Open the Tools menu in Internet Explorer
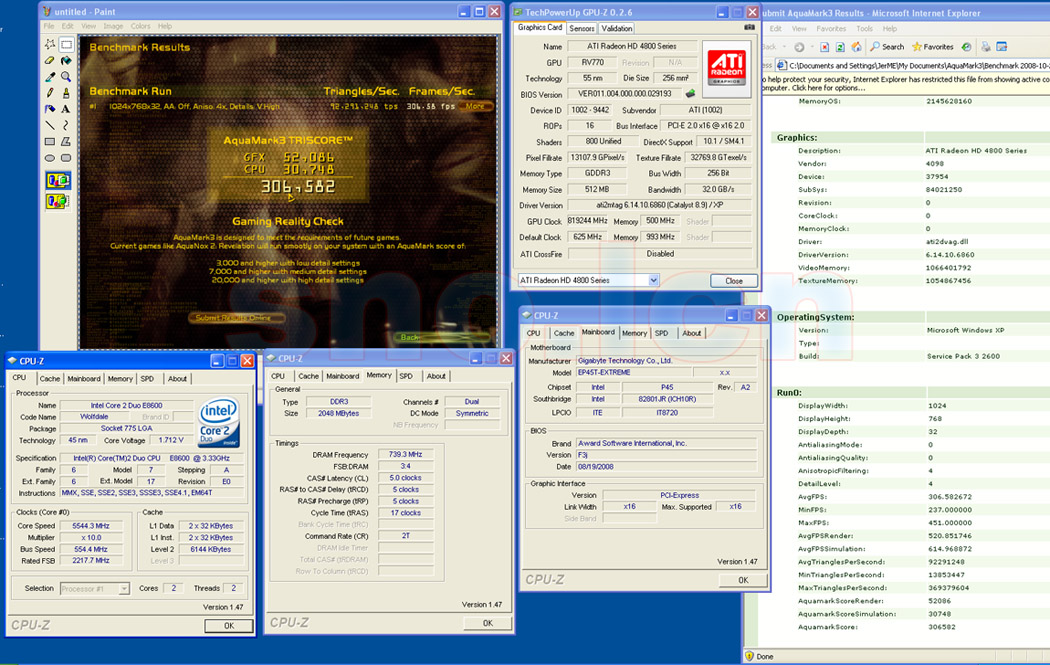 click(x=865, y=29)
